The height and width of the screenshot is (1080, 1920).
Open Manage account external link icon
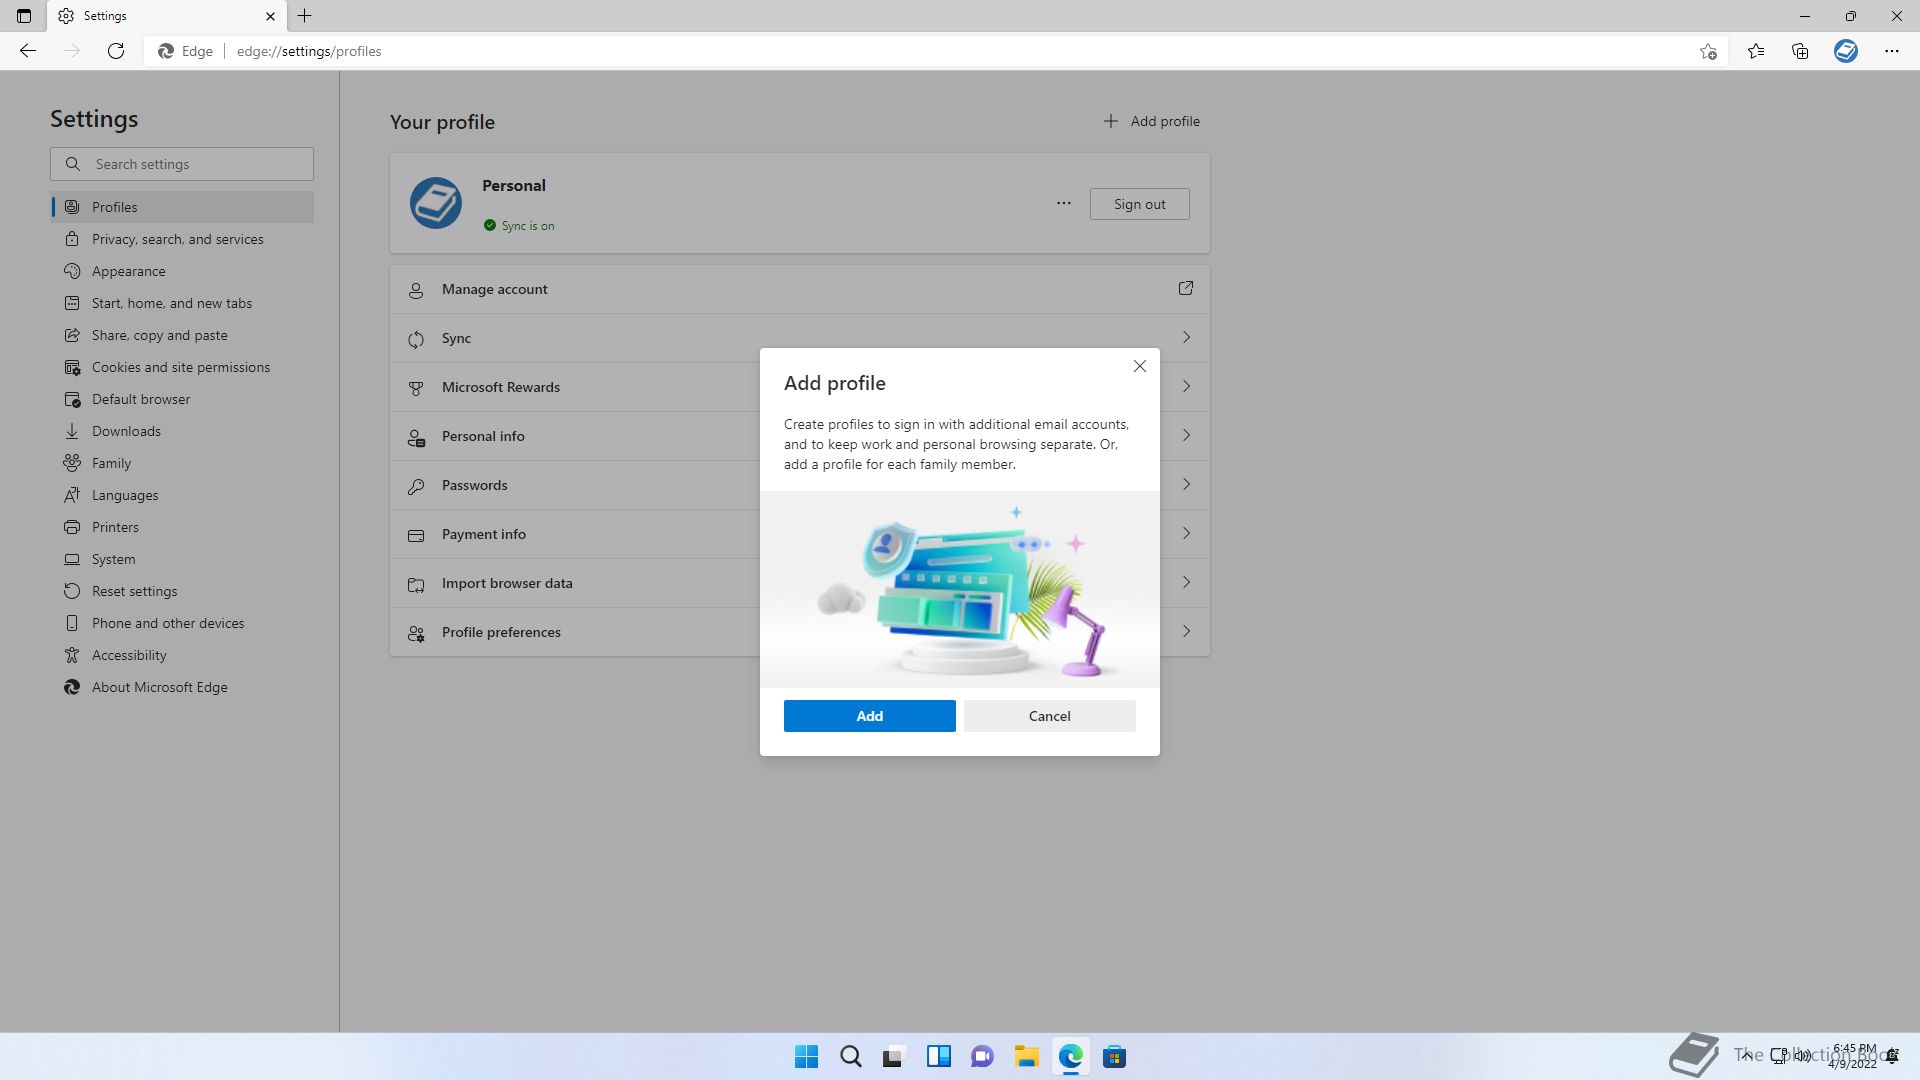coord(1185,289)
